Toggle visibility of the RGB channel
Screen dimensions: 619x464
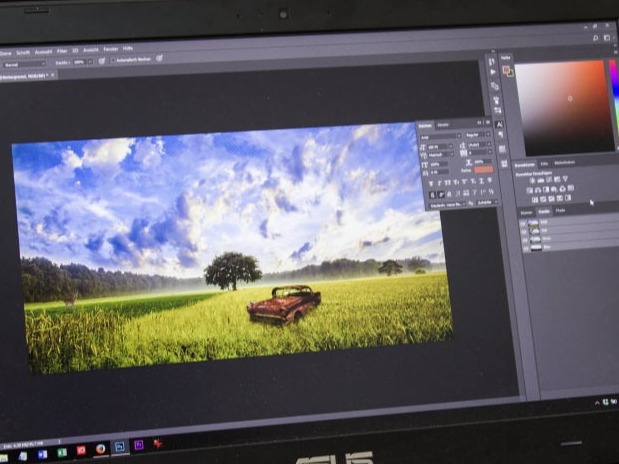pyautogui.click(x=522, y=223)
